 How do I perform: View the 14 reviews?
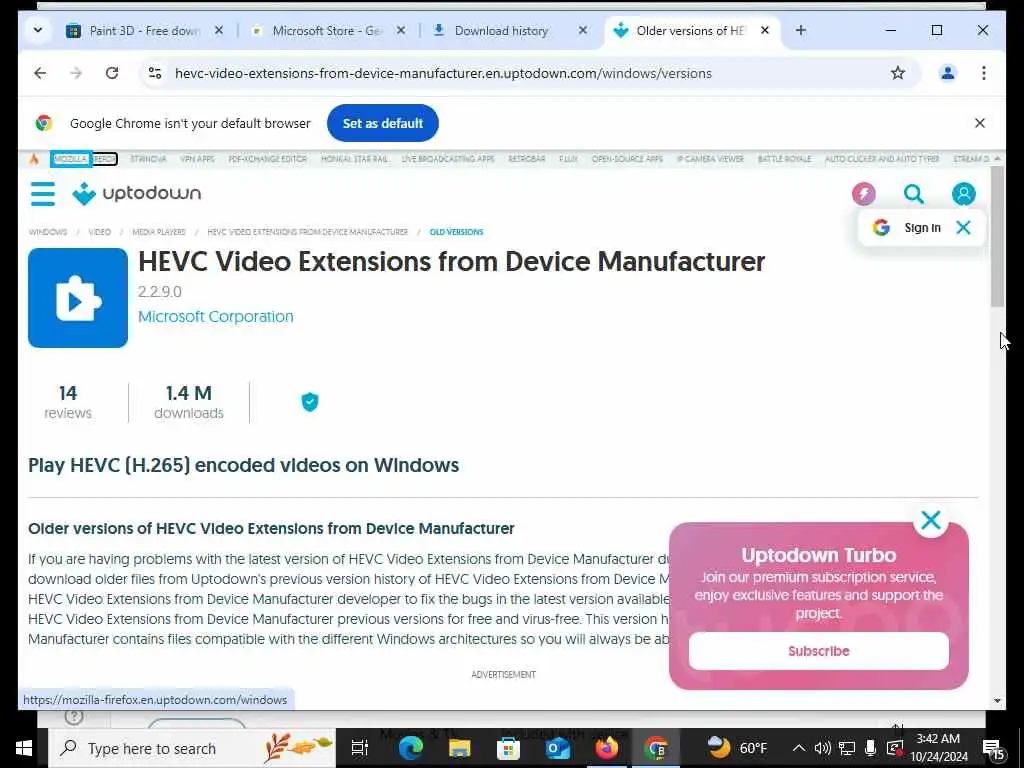click(x=68, y=402)
